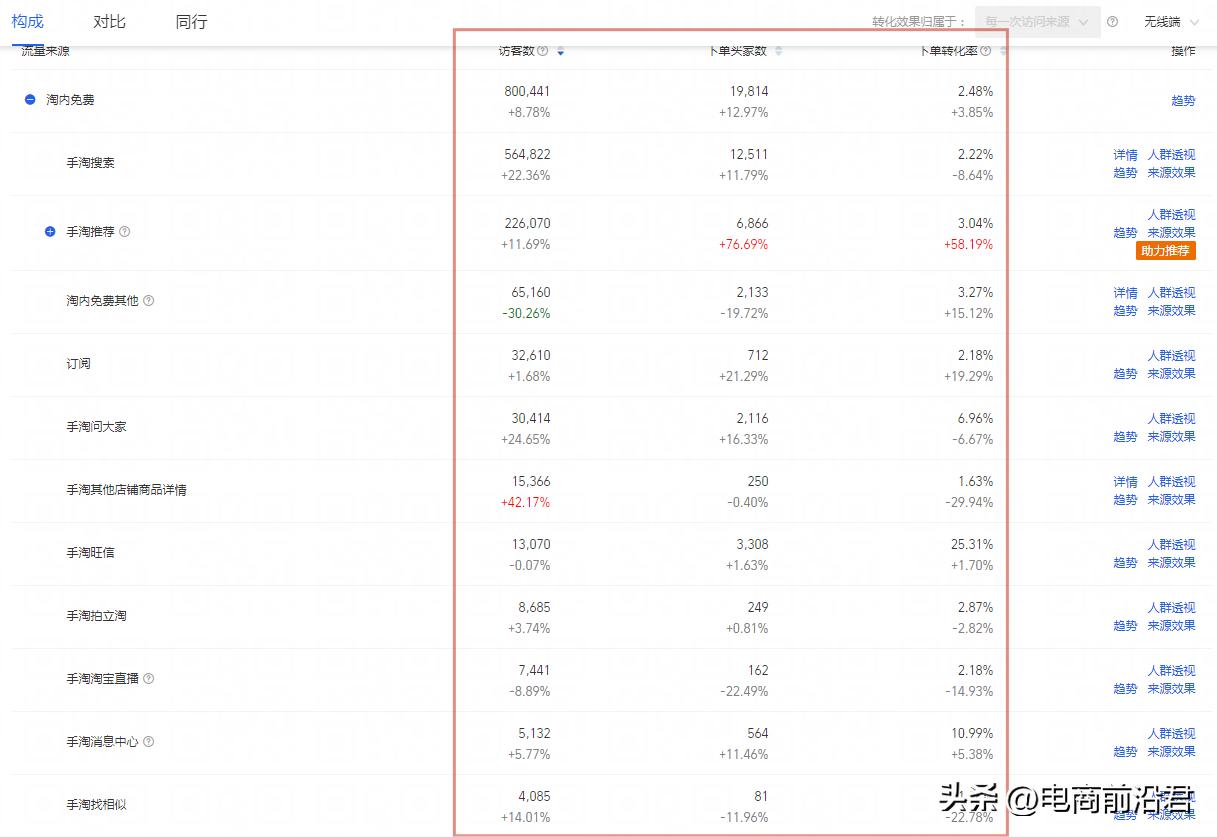This screenshot has width=1217, height=837.
Task: Click the 手淘消息中心 help icon
Action: point(148,741)
